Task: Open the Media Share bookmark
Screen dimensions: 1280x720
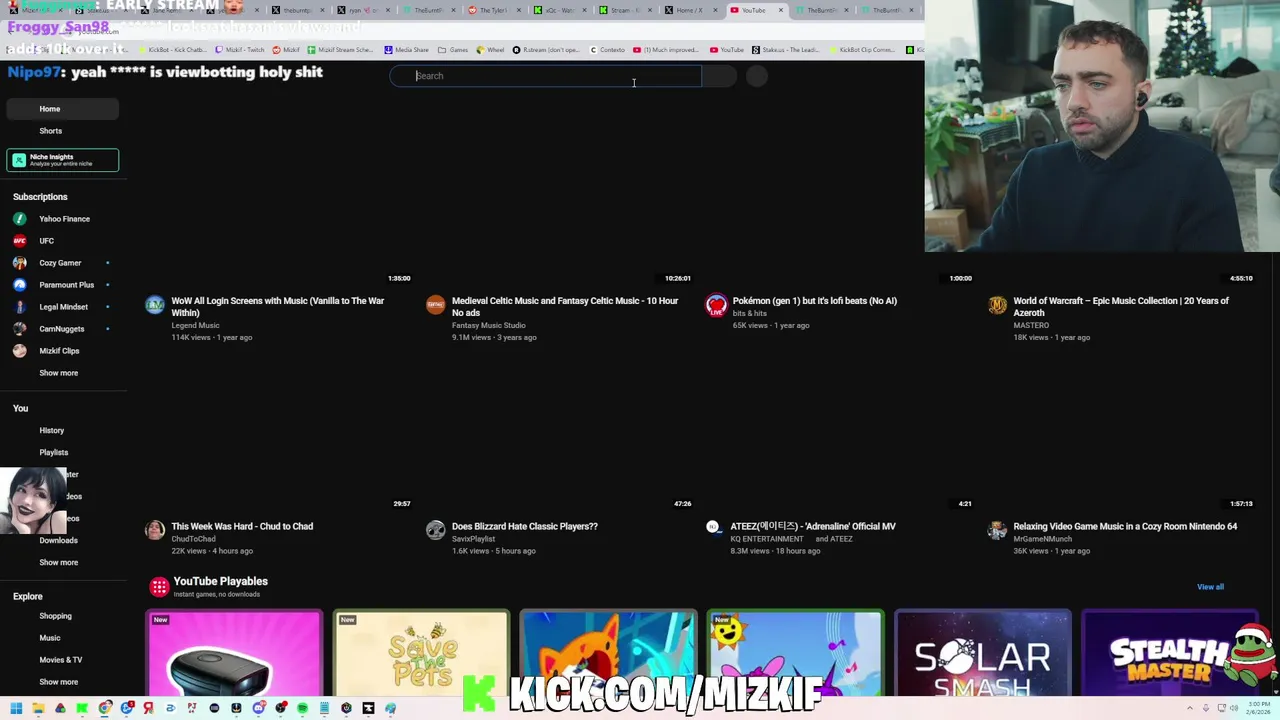Action: (406, 50)
